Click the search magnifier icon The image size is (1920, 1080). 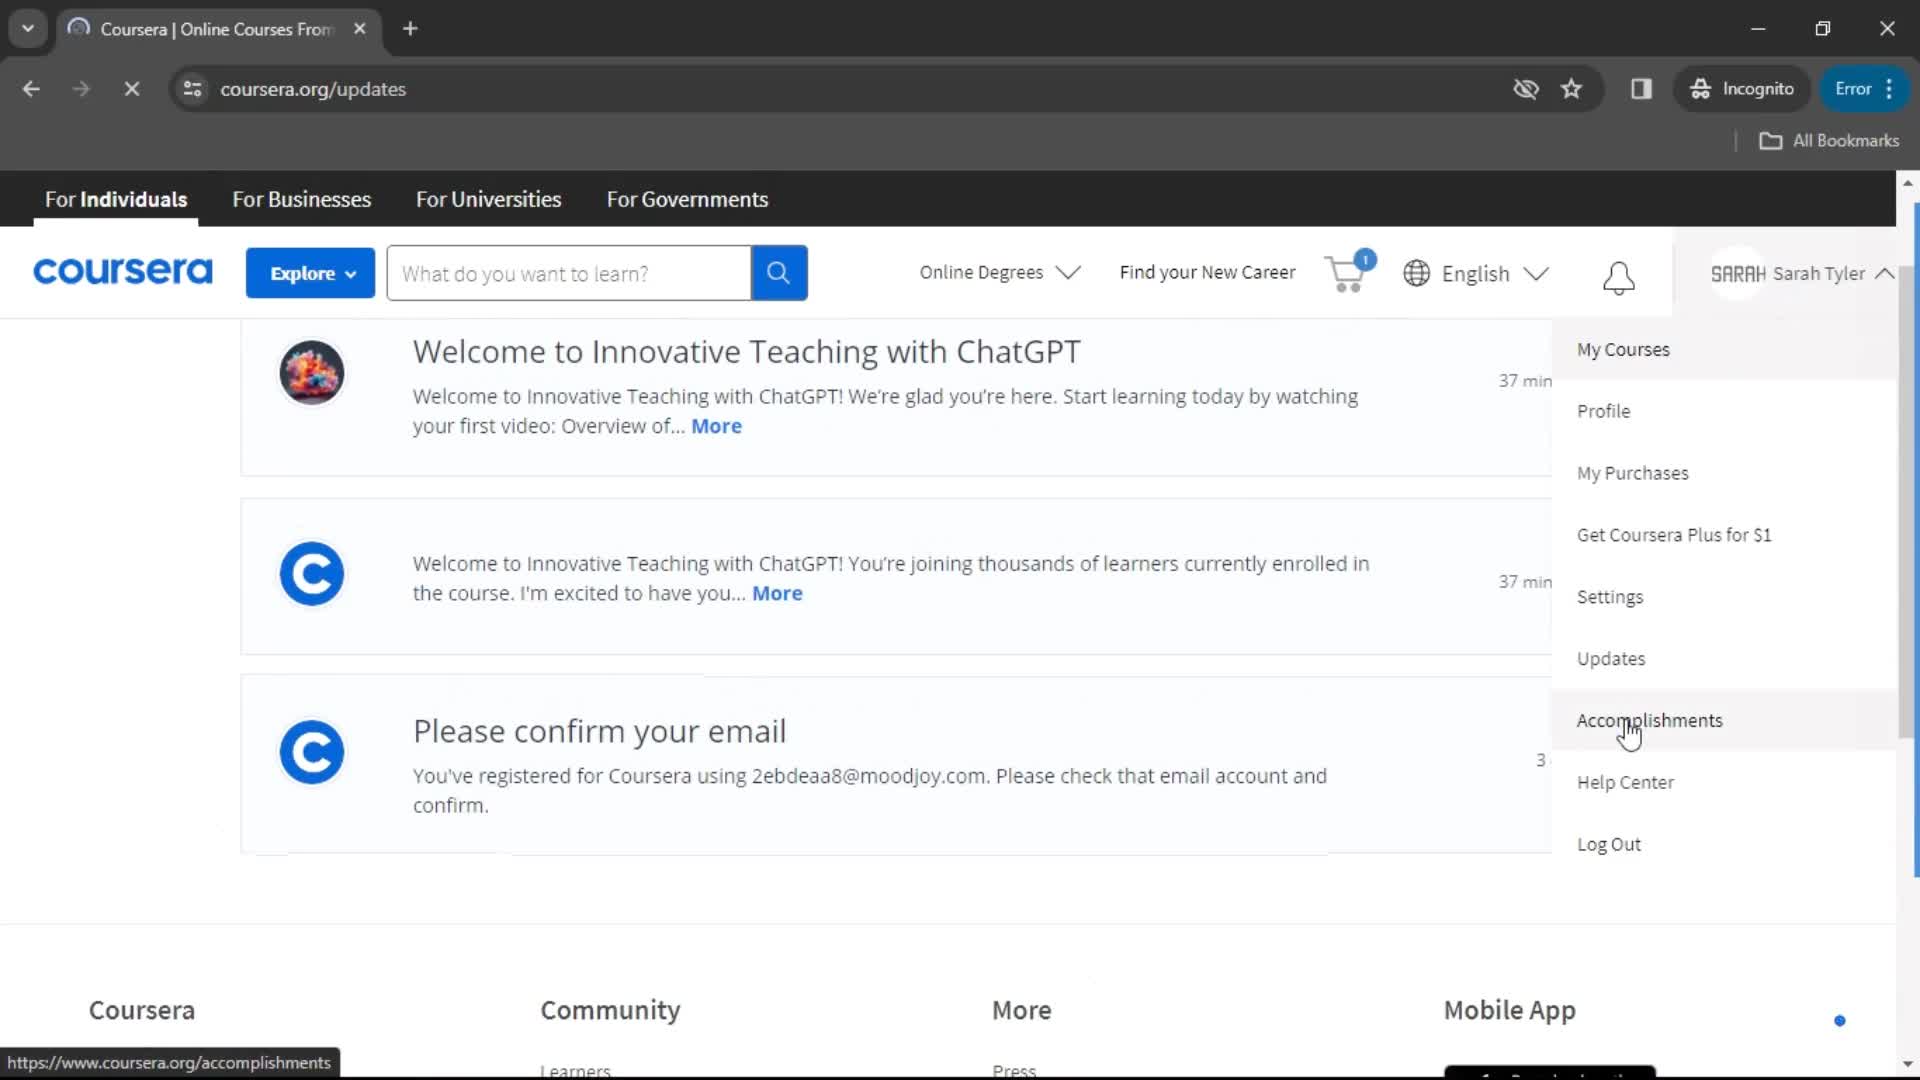[778, 273]
